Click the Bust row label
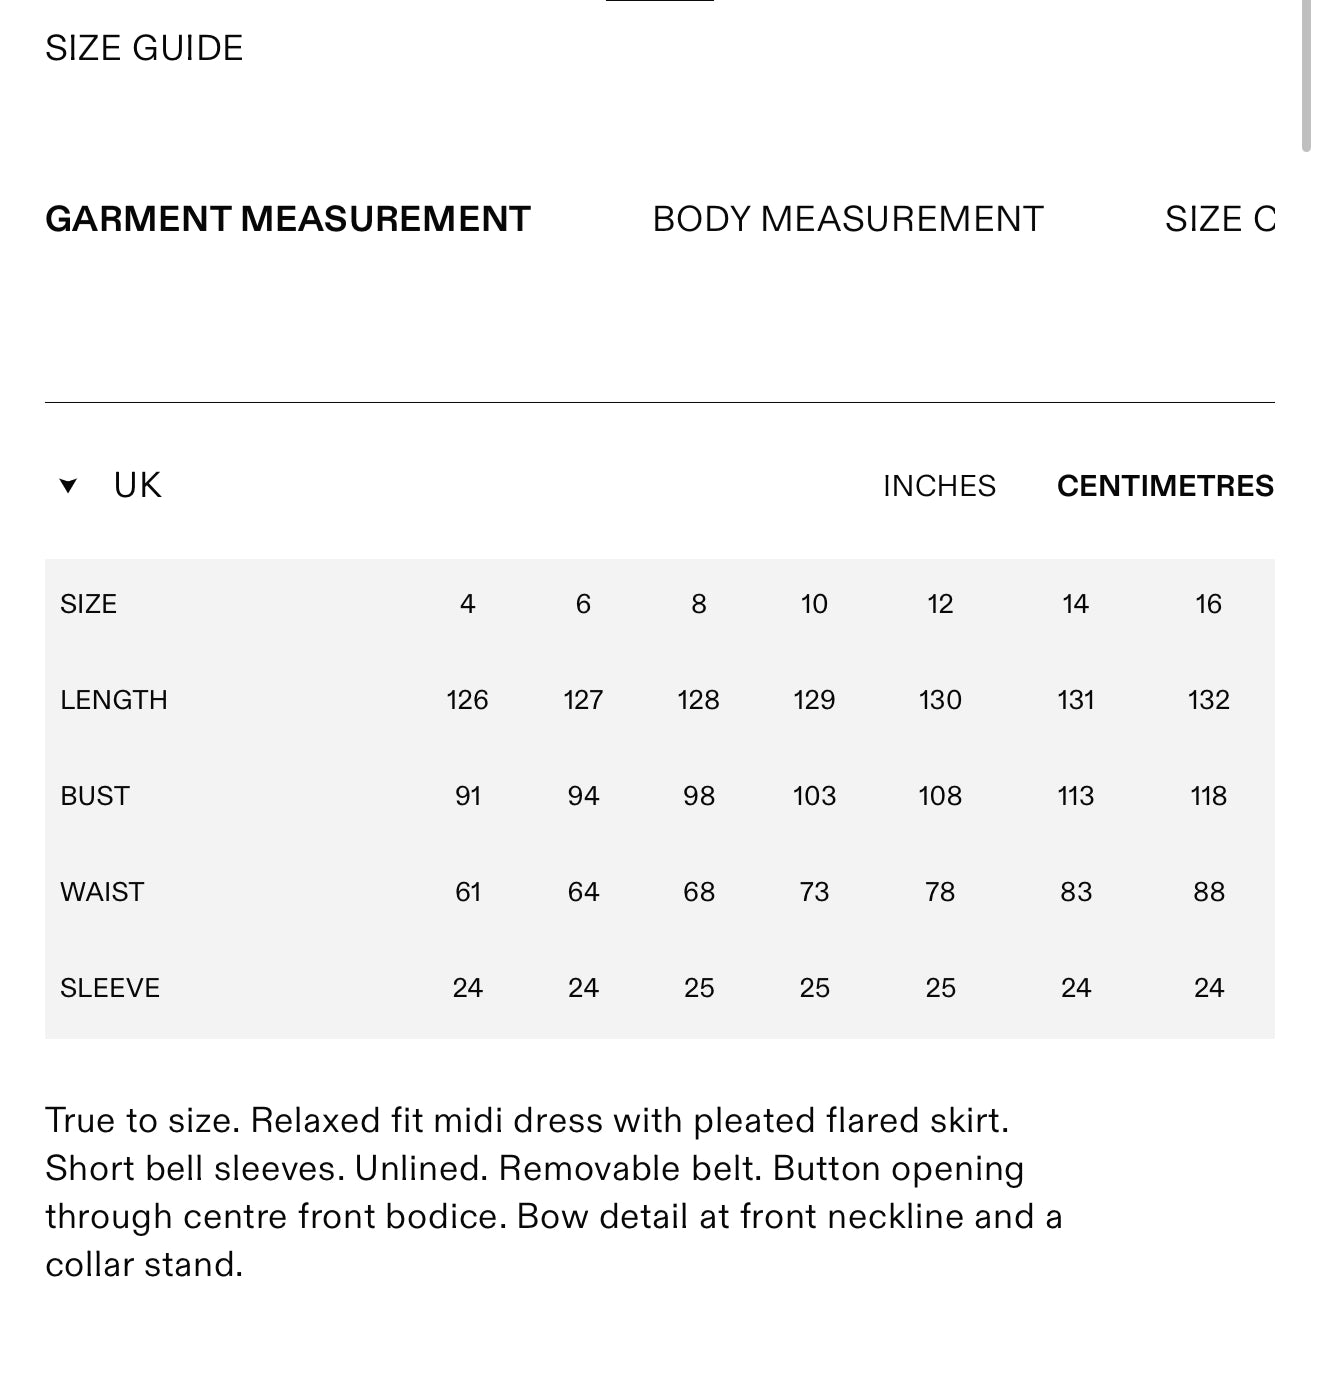Image resolution: width=1320 pixels, height=1374 pixels. point(95,796)
